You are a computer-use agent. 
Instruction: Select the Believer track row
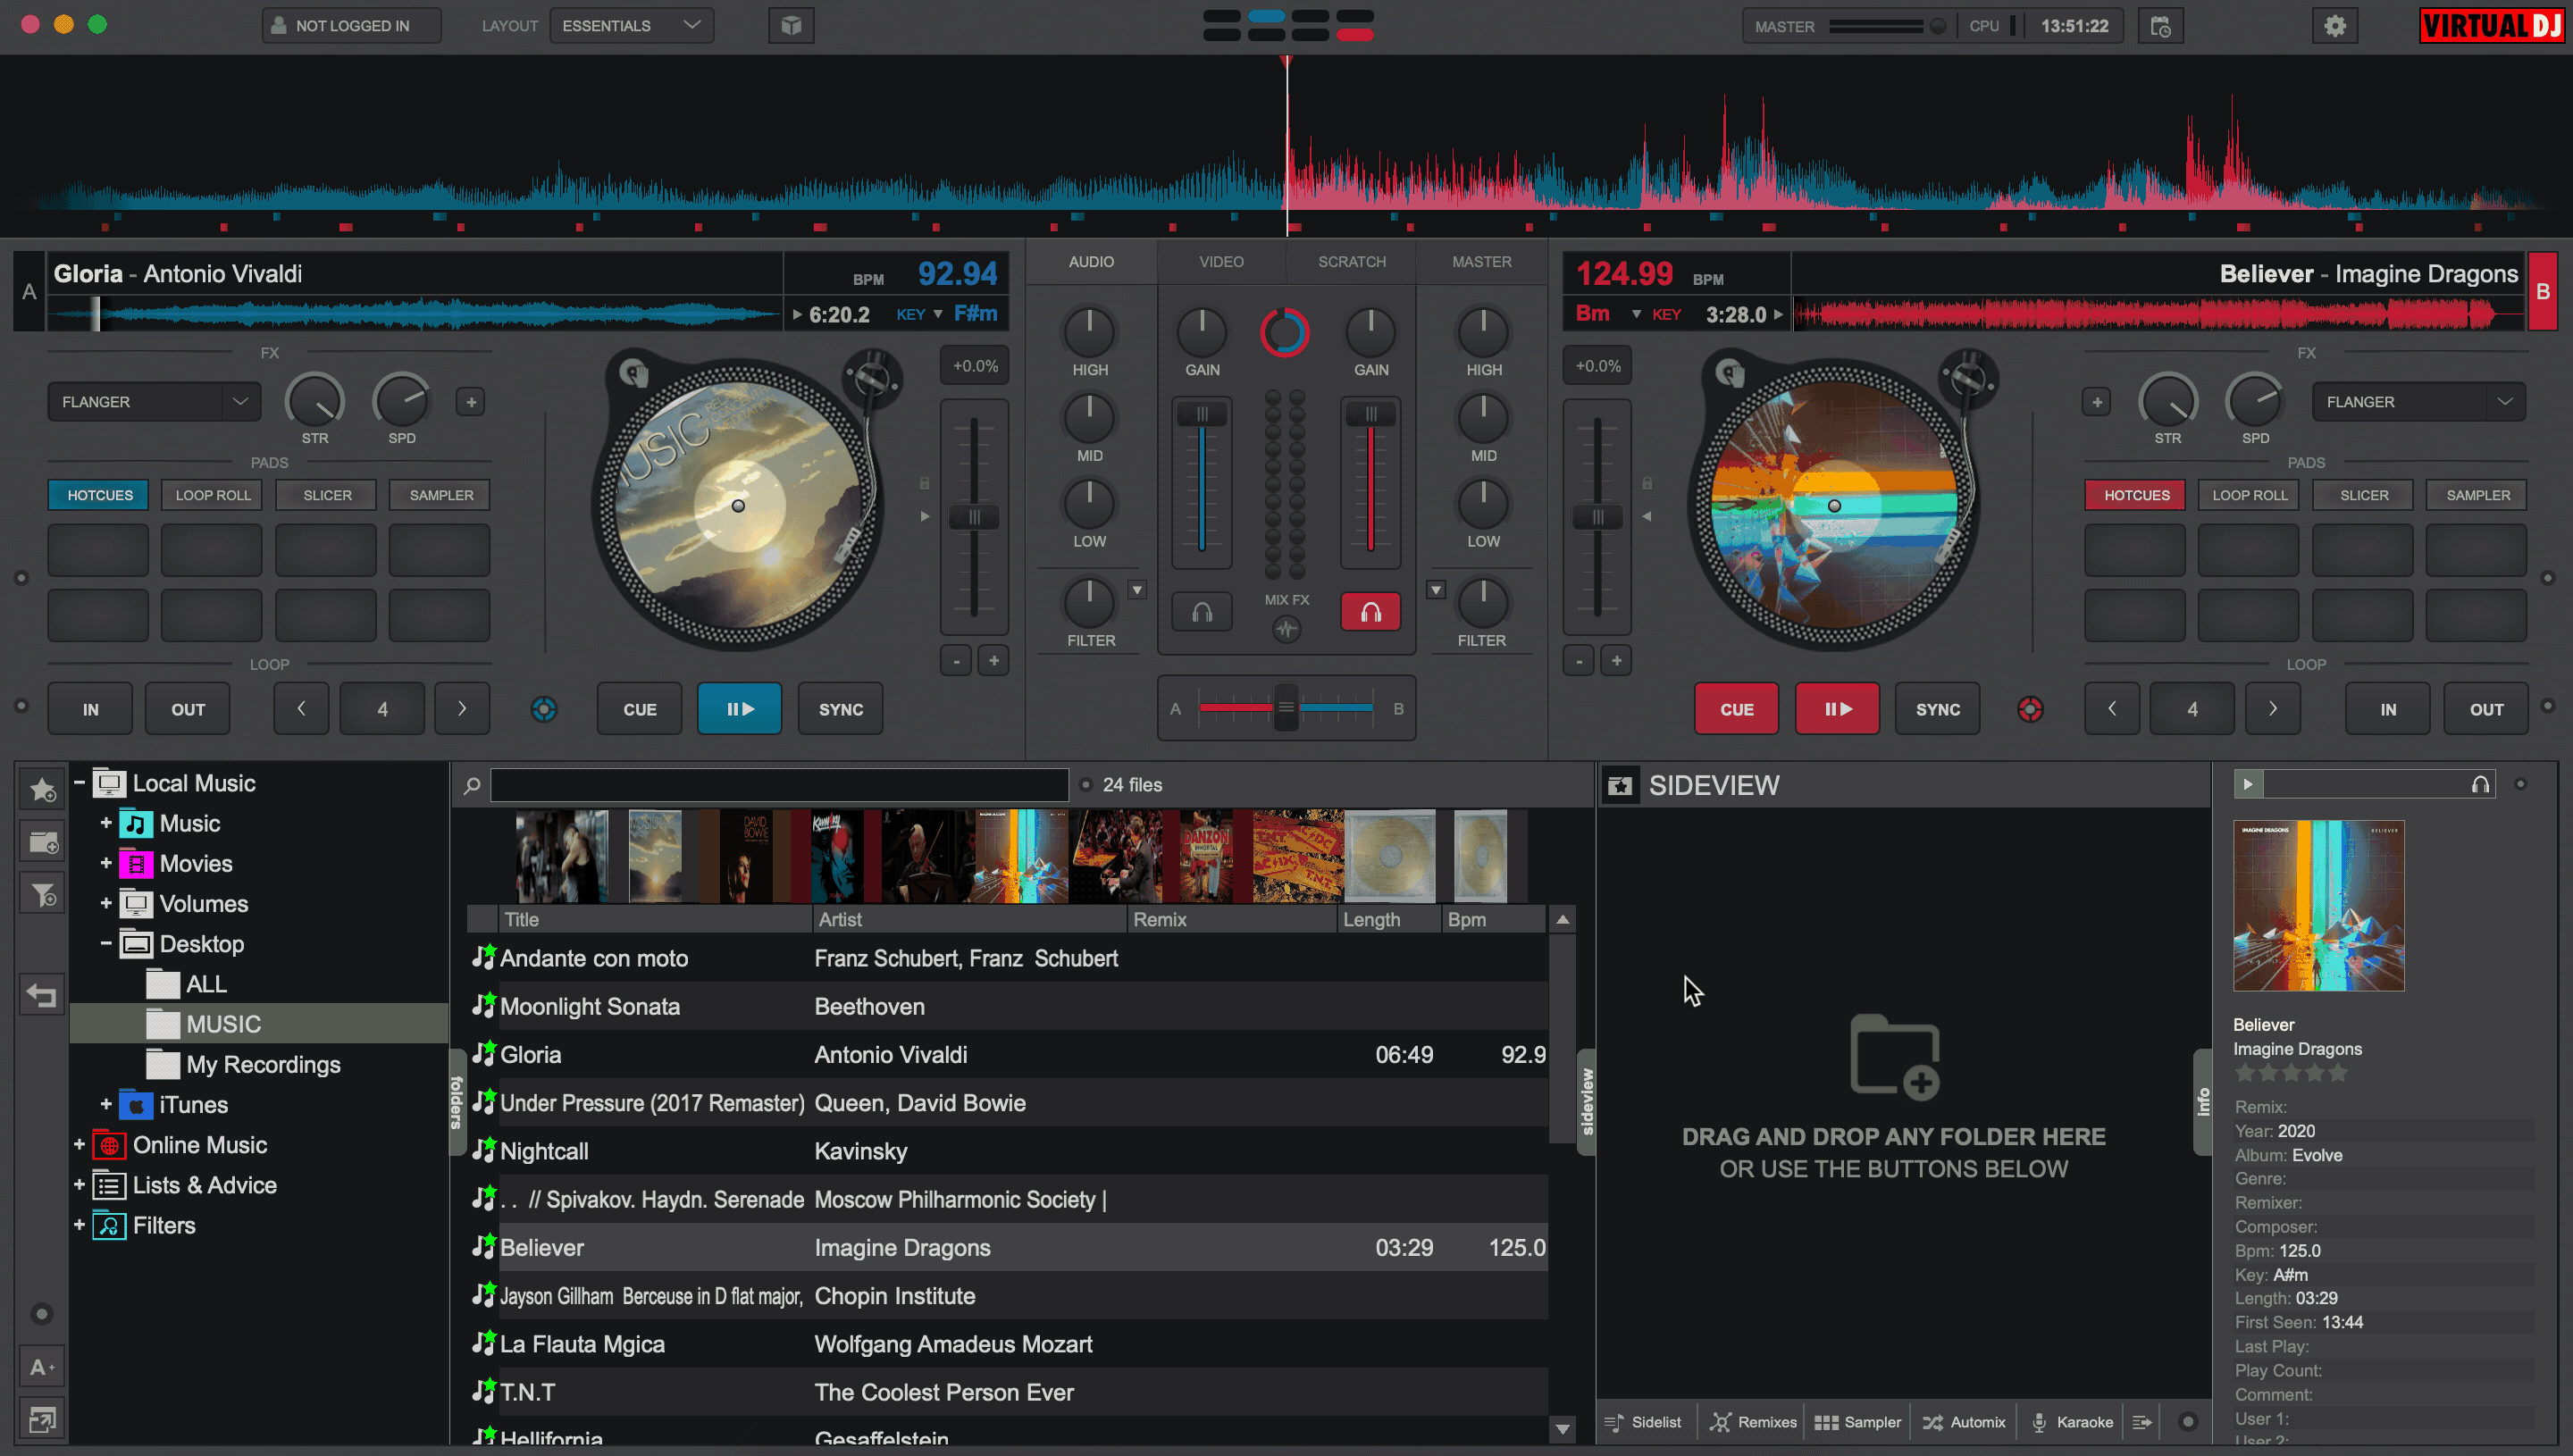coord(1008,1247)
